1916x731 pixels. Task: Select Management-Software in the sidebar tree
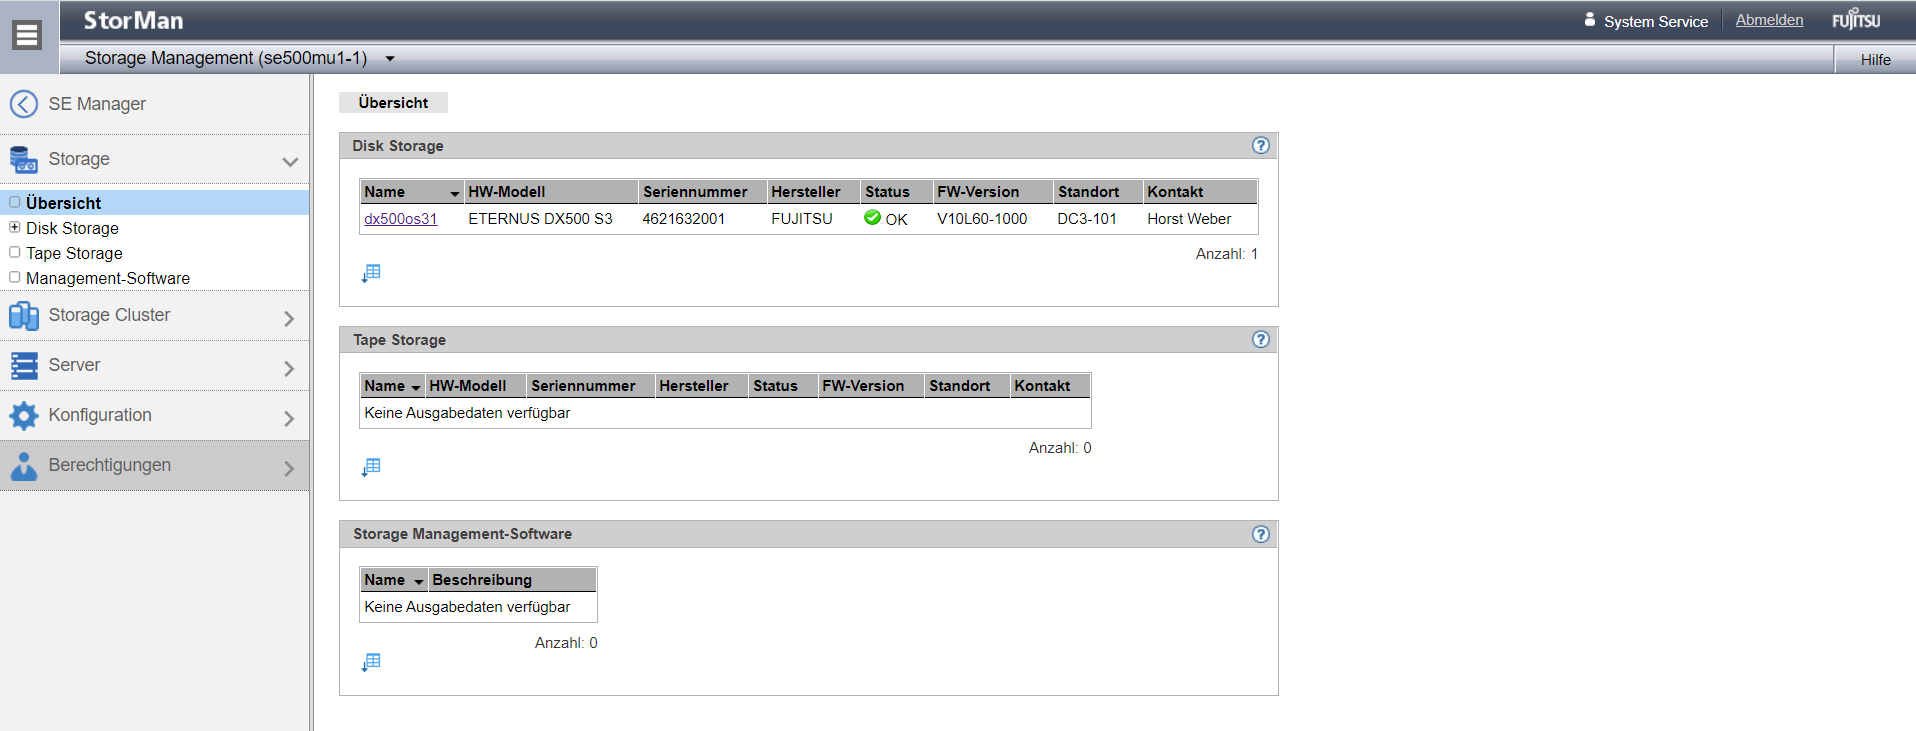[108, 278]
